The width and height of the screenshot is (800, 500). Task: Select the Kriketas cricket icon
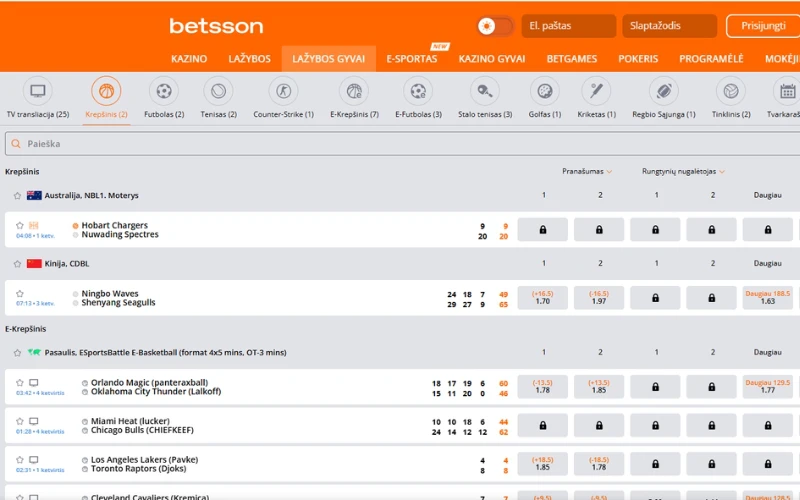(x=596, y=91)
